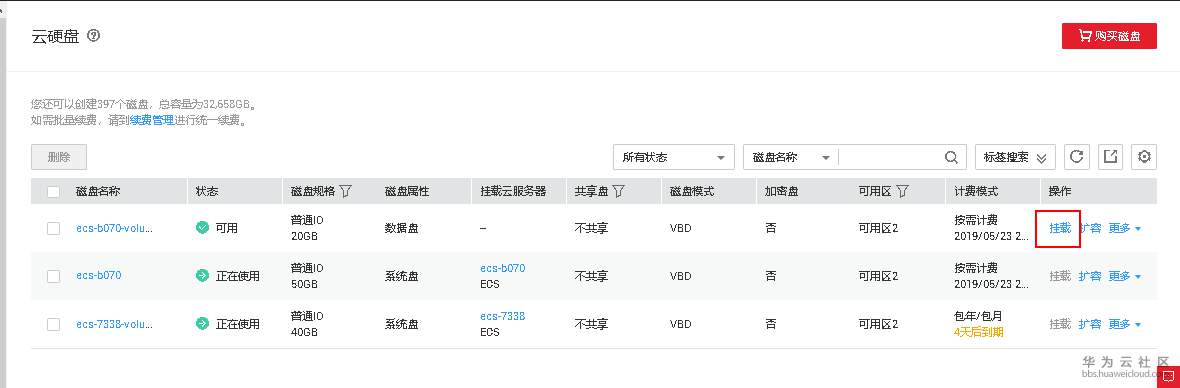The image size is (1180, 388).
Task: Open disk name link ecs-b070
Action: pyautogui.click(x=99, y=275)
